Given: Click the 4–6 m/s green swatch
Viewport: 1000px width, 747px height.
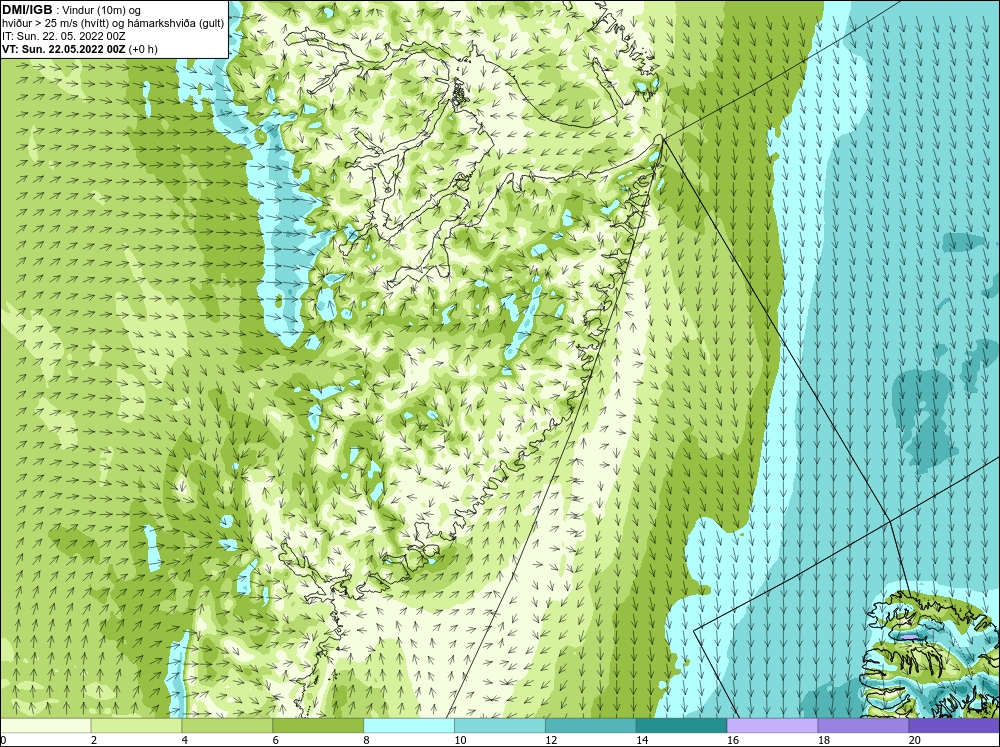Looking at the screenshot, I should [227, 725].
